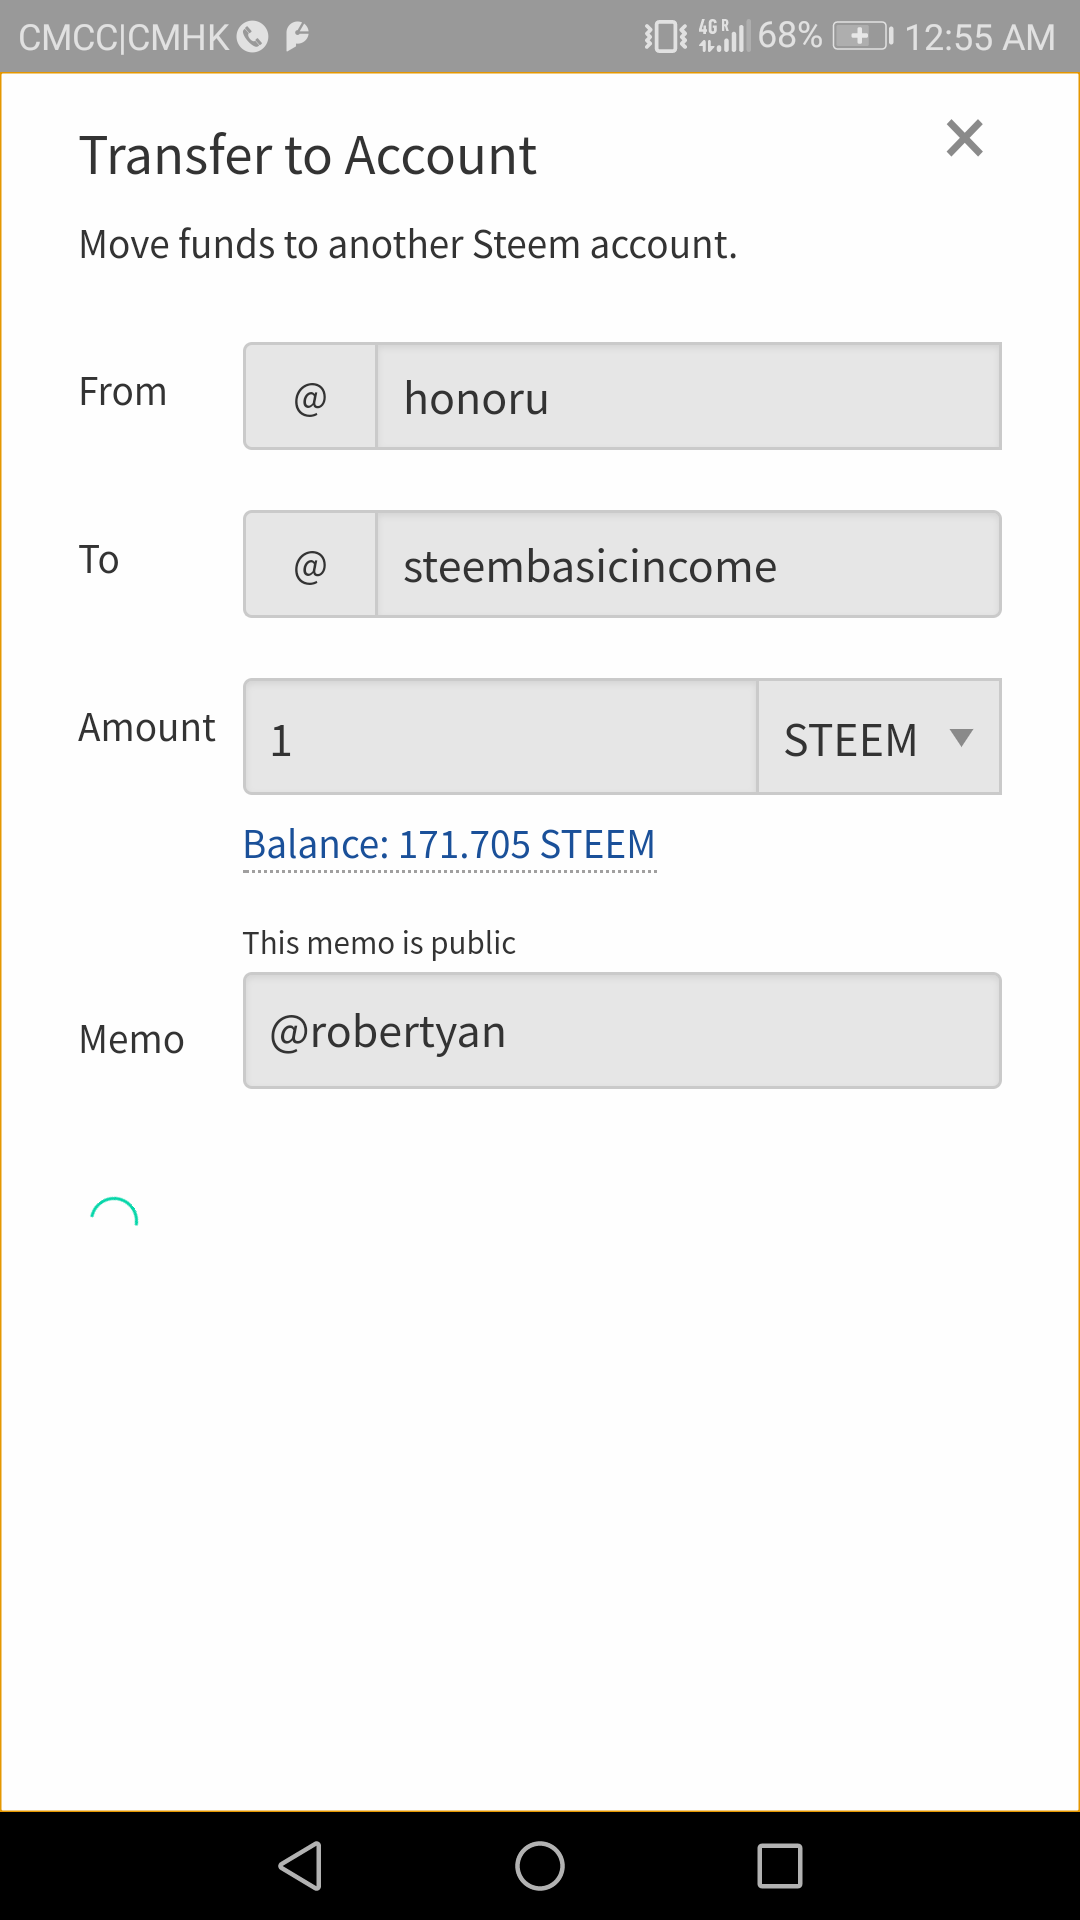Tap the 12:55 AM clock
Viewport: 1080px width, 1920px height.
click(x=980, y=38)
